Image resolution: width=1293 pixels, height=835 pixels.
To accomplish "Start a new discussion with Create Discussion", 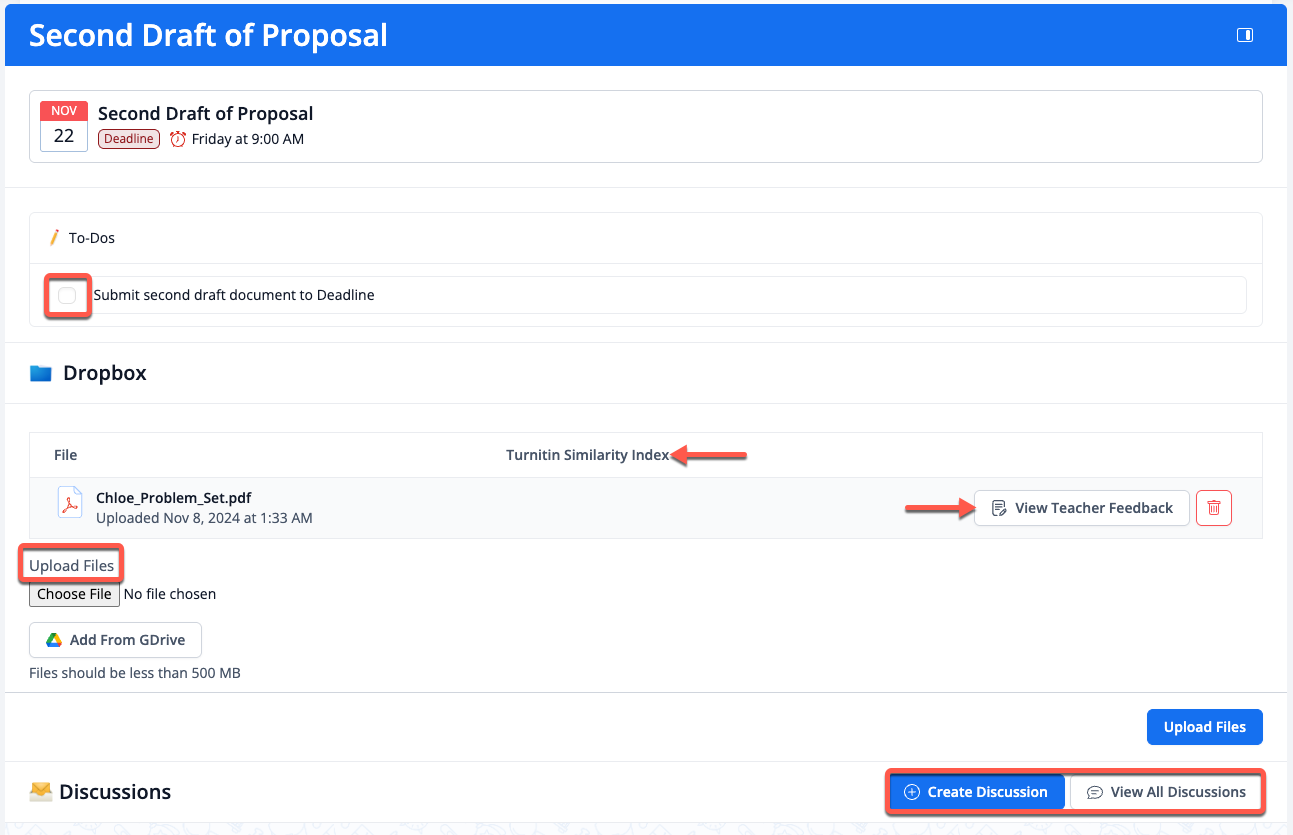I will pyautogui.click(x=975, y=792).
